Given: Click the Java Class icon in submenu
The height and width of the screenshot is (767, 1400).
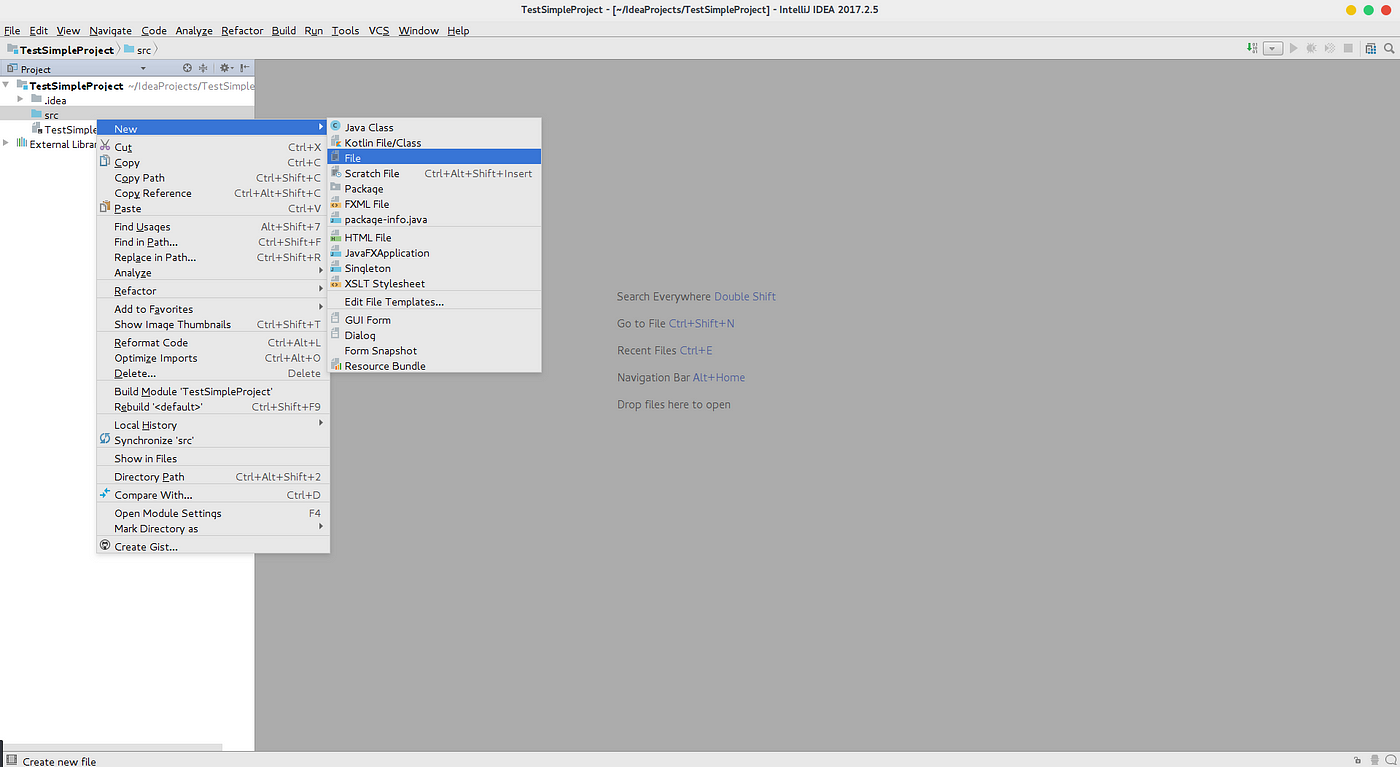Looking at the screenshot, I should 335,127.
